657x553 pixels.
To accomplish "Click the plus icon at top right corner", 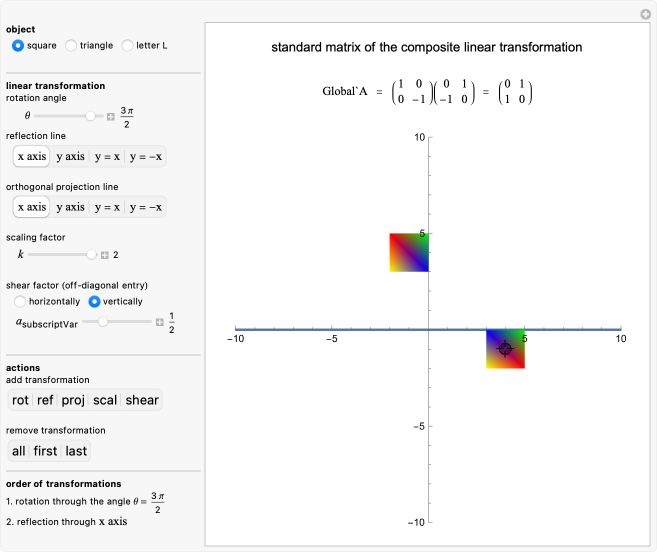I will (645, 14).
